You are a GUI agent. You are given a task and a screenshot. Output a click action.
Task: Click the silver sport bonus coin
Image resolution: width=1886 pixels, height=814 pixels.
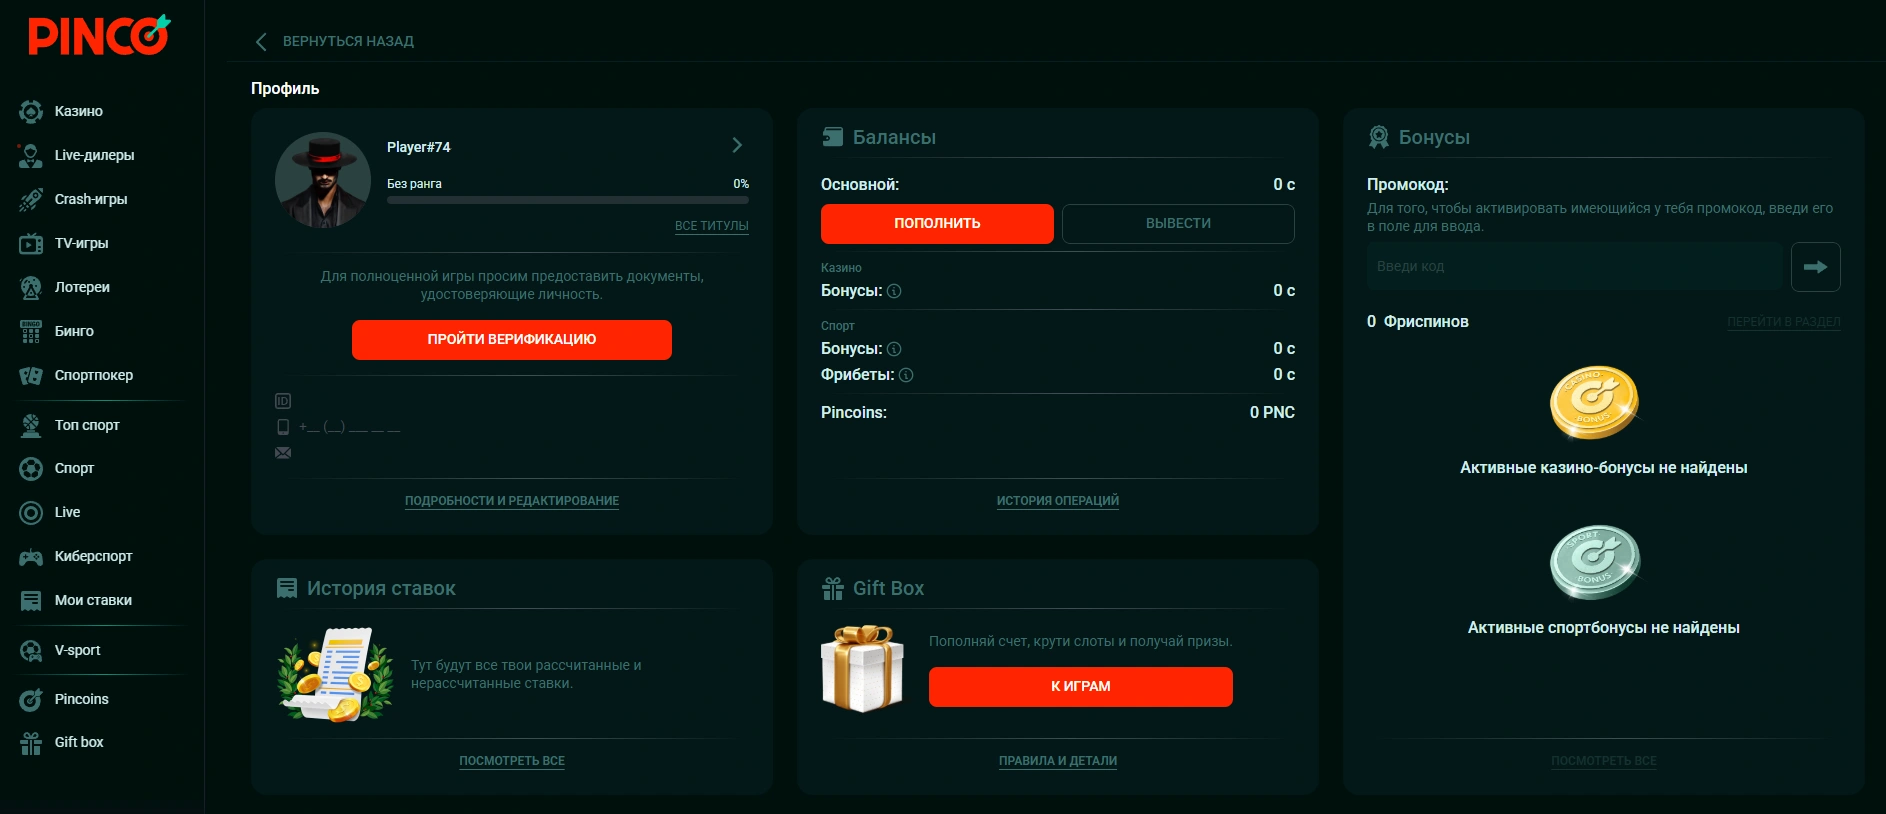click(x=1594, y=562)
